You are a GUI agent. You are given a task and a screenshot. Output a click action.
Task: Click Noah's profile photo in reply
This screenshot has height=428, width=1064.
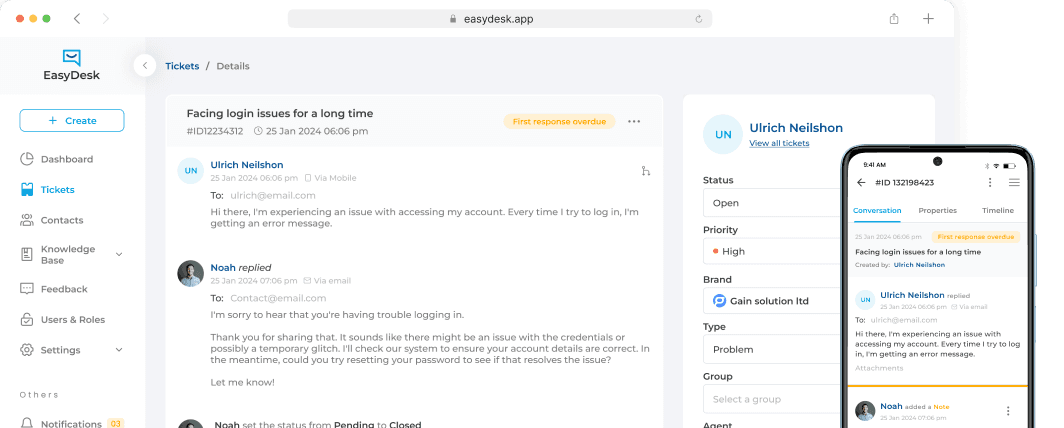(x=191, y=273)
